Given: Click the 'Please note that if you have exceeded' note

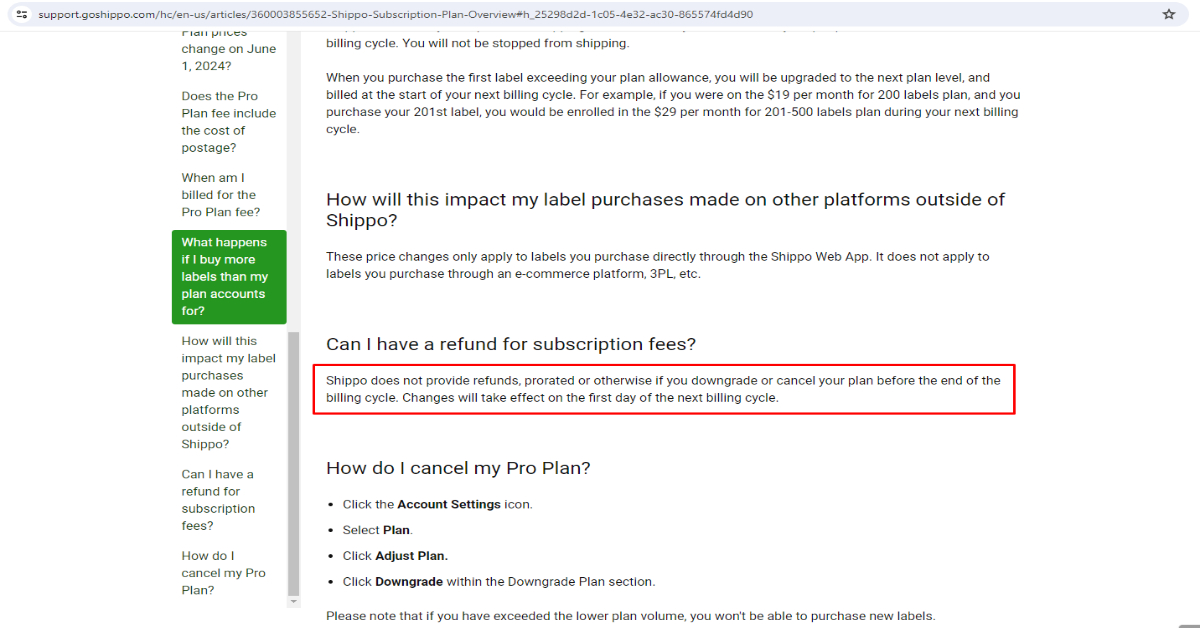Looking at the screenshot, I should [630, 616].
